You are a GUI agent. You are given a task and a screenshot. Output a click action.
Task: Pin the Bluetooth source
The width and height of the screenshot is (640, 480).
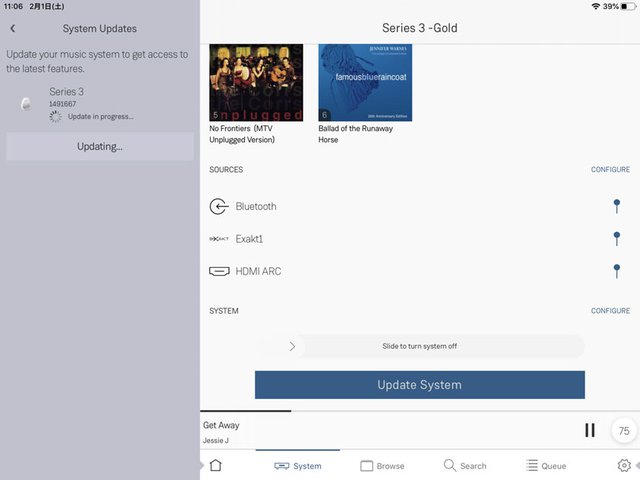click(x=617, y=206)
